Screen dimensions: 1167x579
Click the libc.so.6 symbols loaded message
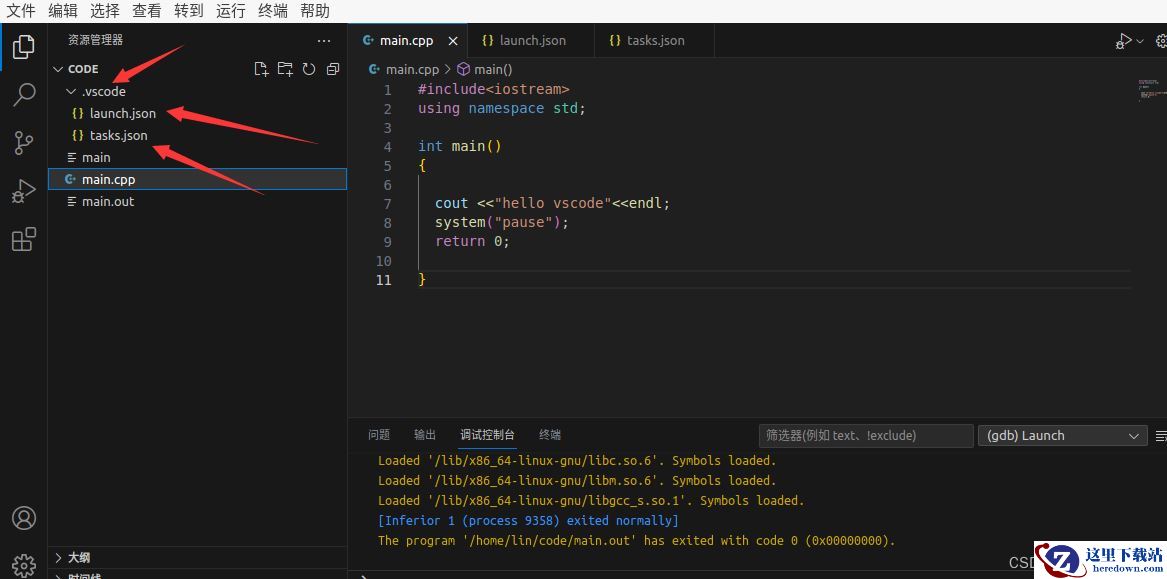(577, 461)
